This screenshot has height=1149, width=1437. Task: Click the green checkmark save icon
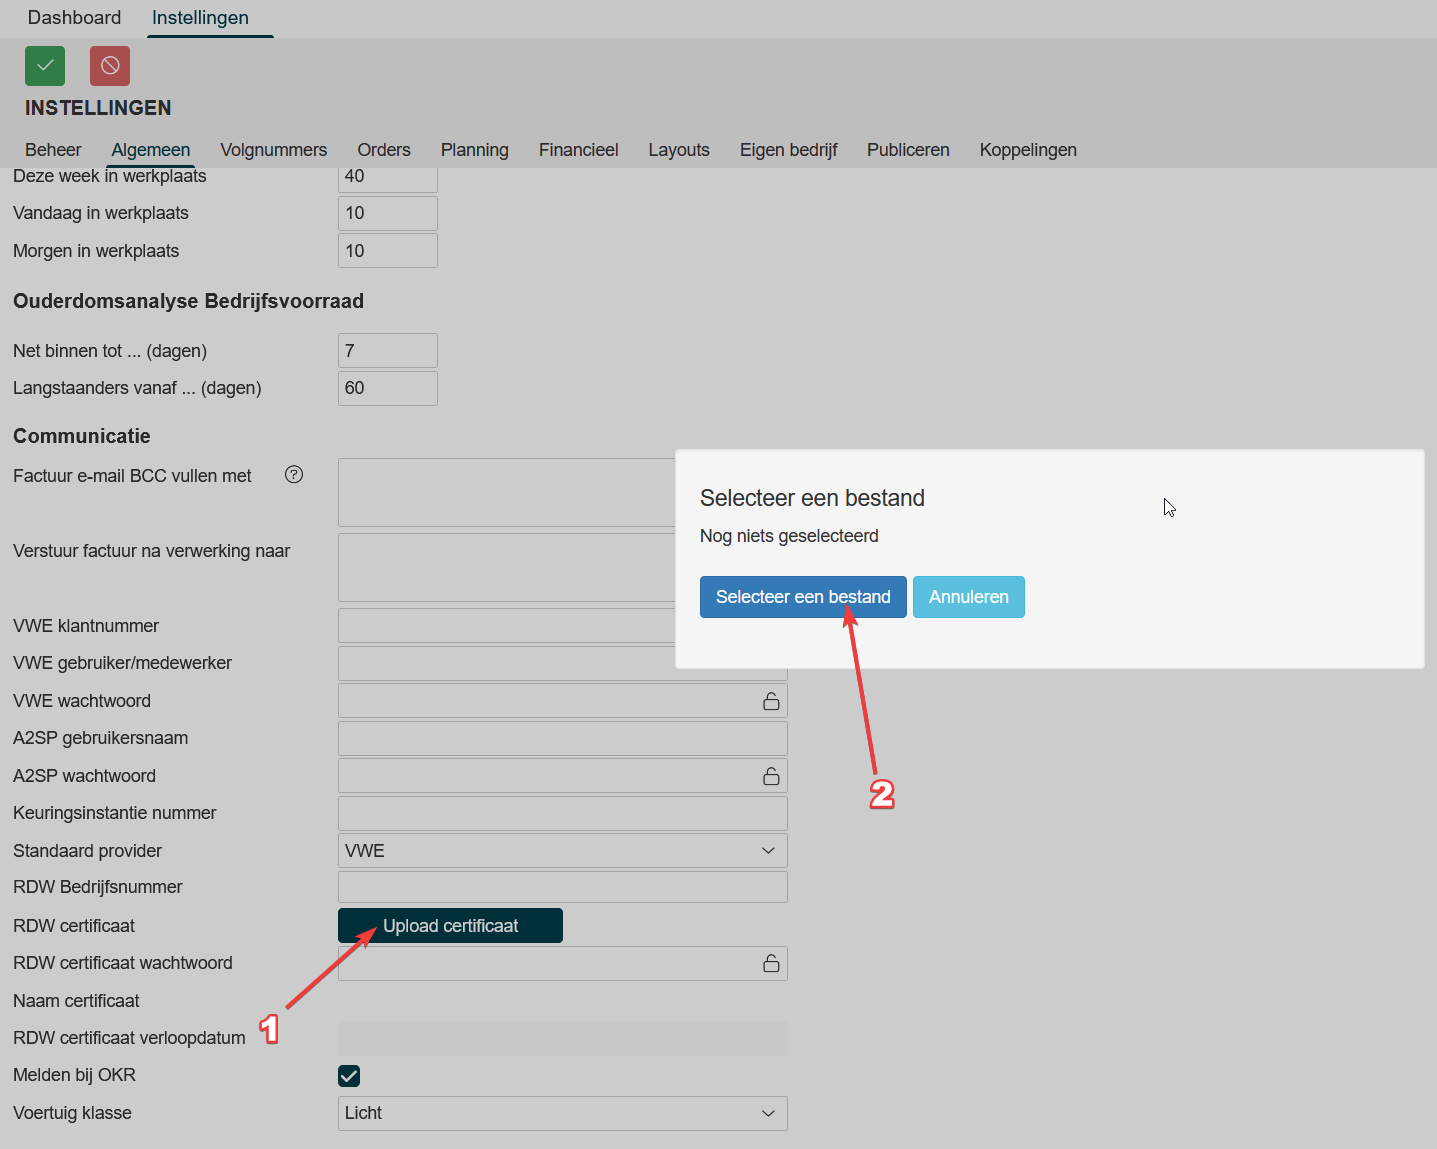tap(45, 66)
